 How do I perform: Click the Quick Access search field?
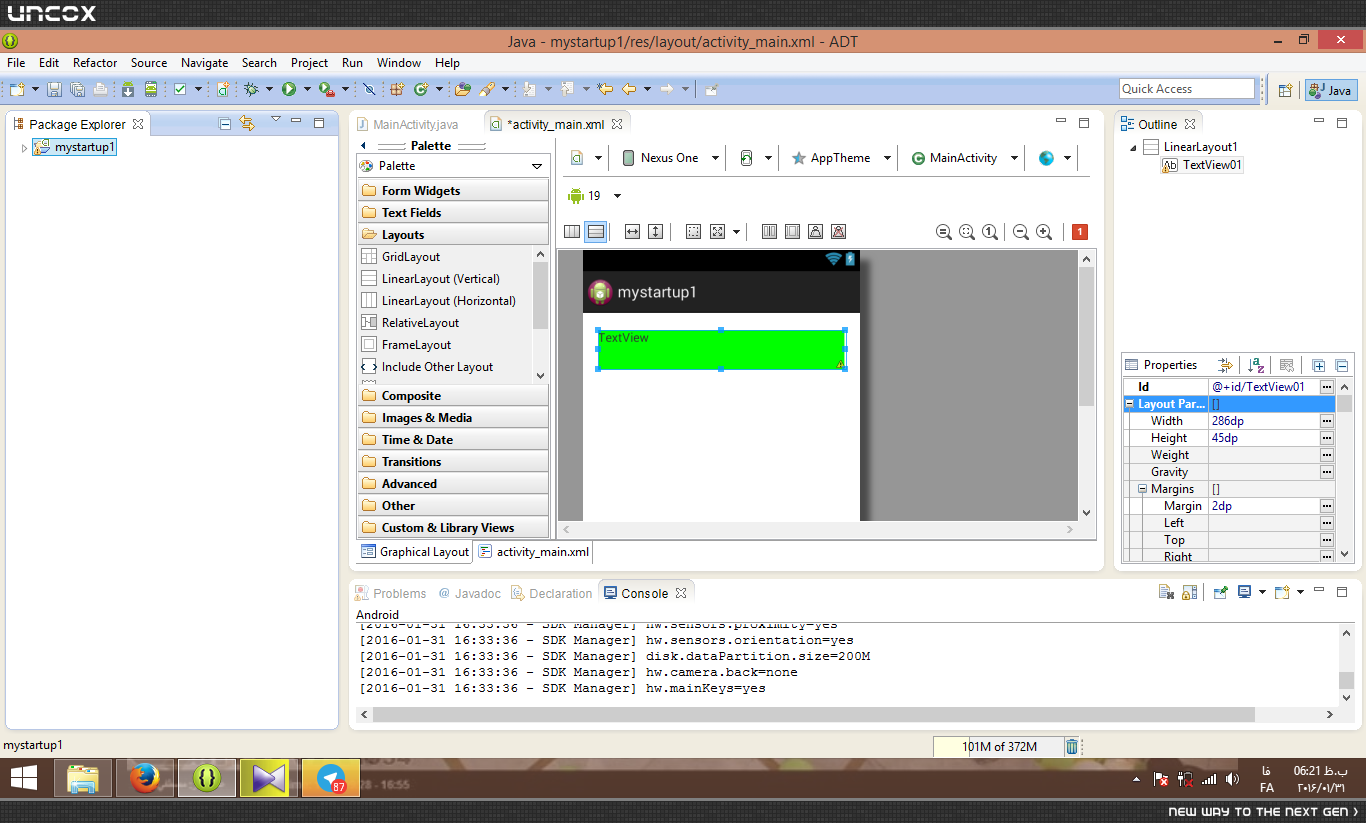point(1187,89)
